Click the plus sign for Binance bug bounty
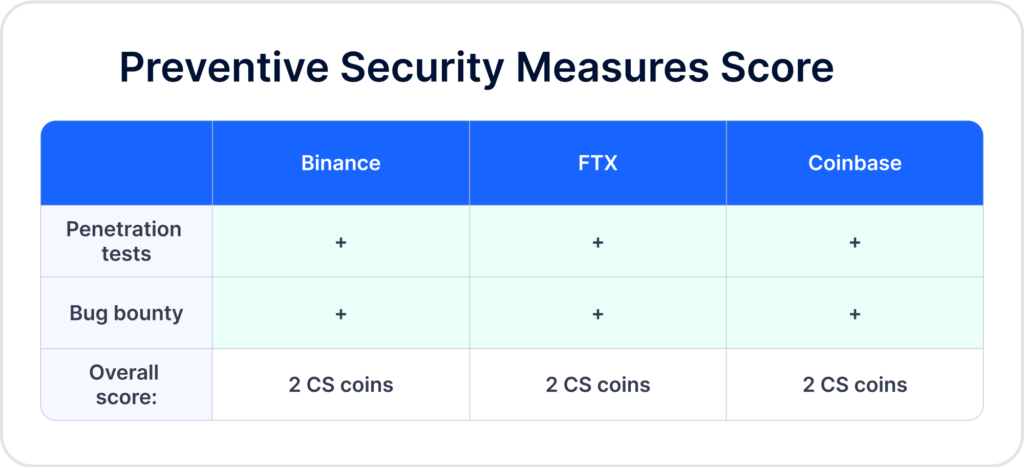 click(340, 314)
